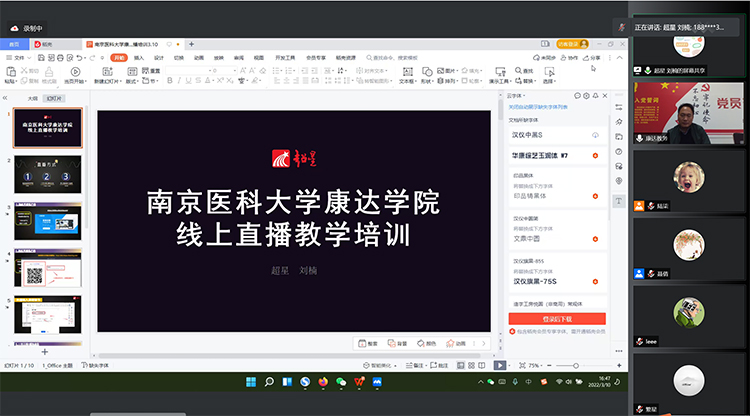Viewport: 750px width, 416px height.
Task: Click the blue link at top of cloud font panel
Action: pyautogui.click(x=538, y=107)
